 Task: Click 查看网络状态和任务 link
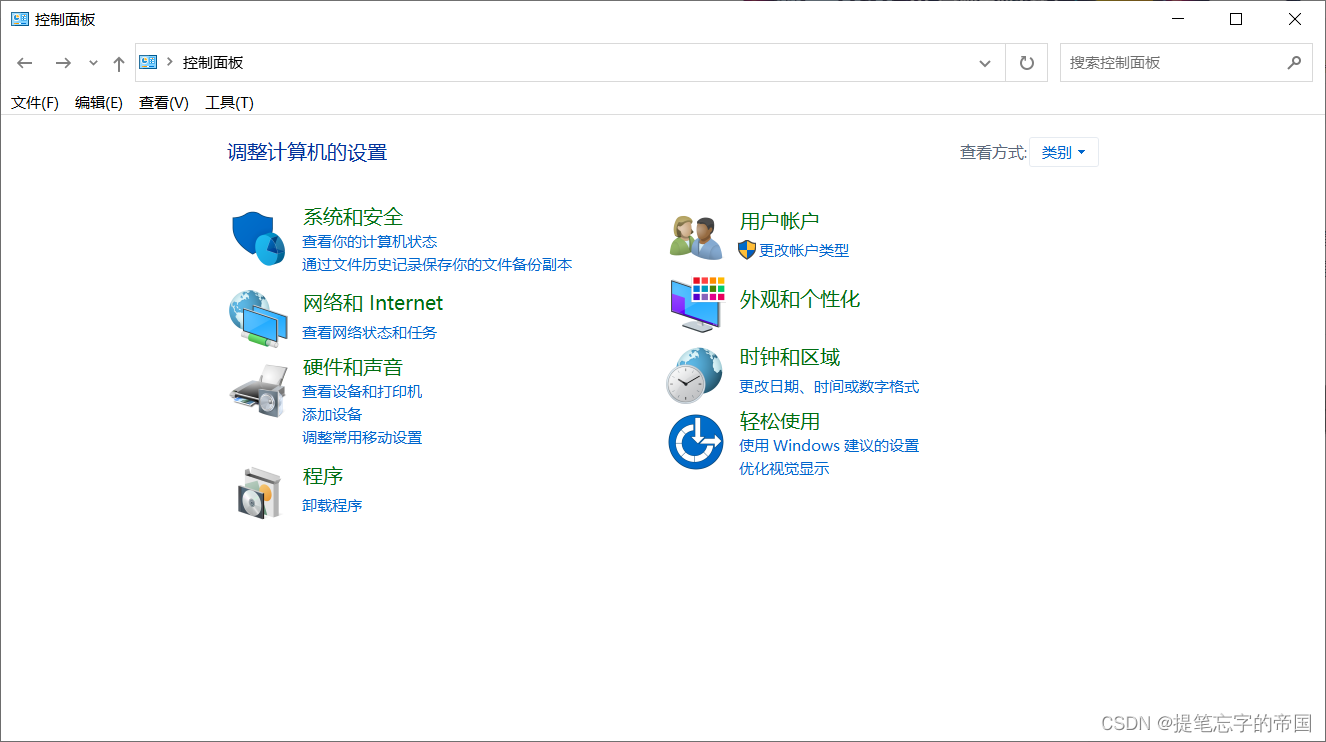pyautogui.click(x=370, y=333)
